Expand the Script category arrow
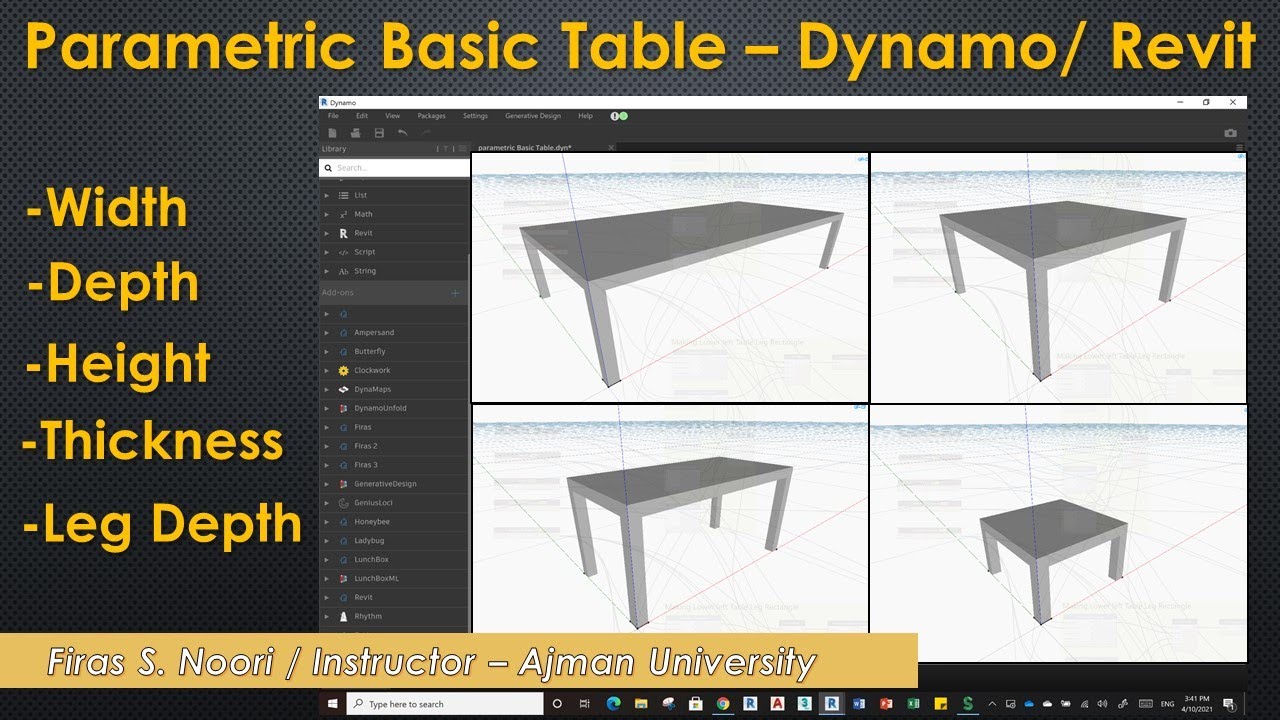The width and height of the screenshot is (1280, 720). [x=327, y=252]
